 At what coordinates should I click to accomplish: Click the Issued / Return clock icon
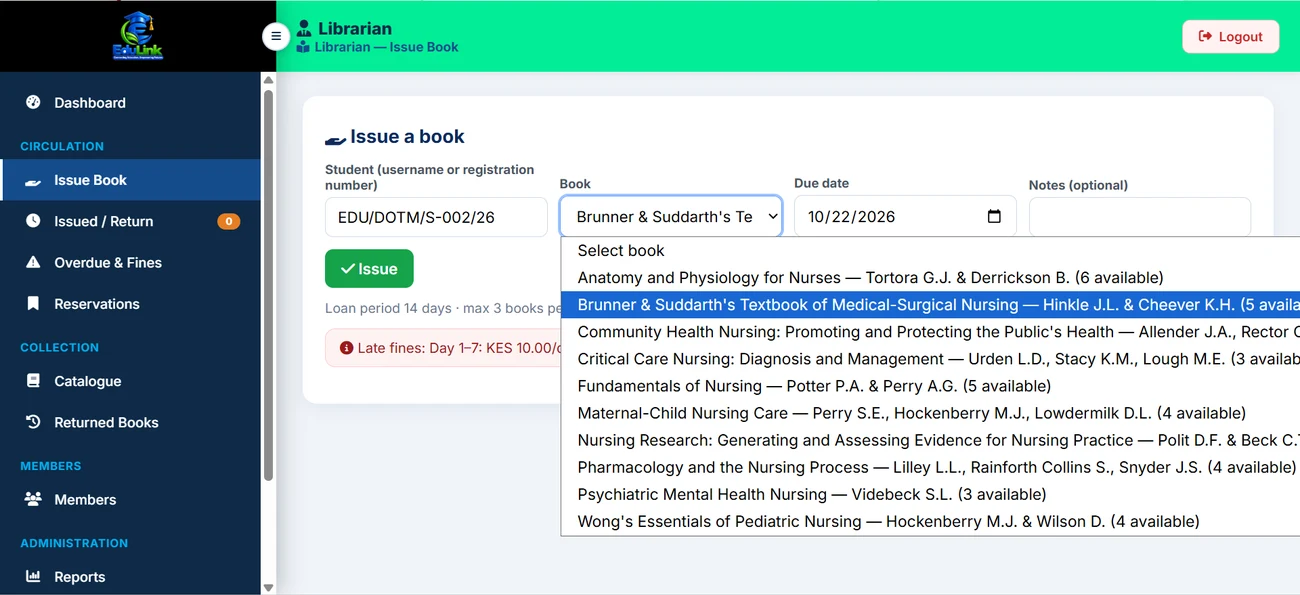point(33,221)
